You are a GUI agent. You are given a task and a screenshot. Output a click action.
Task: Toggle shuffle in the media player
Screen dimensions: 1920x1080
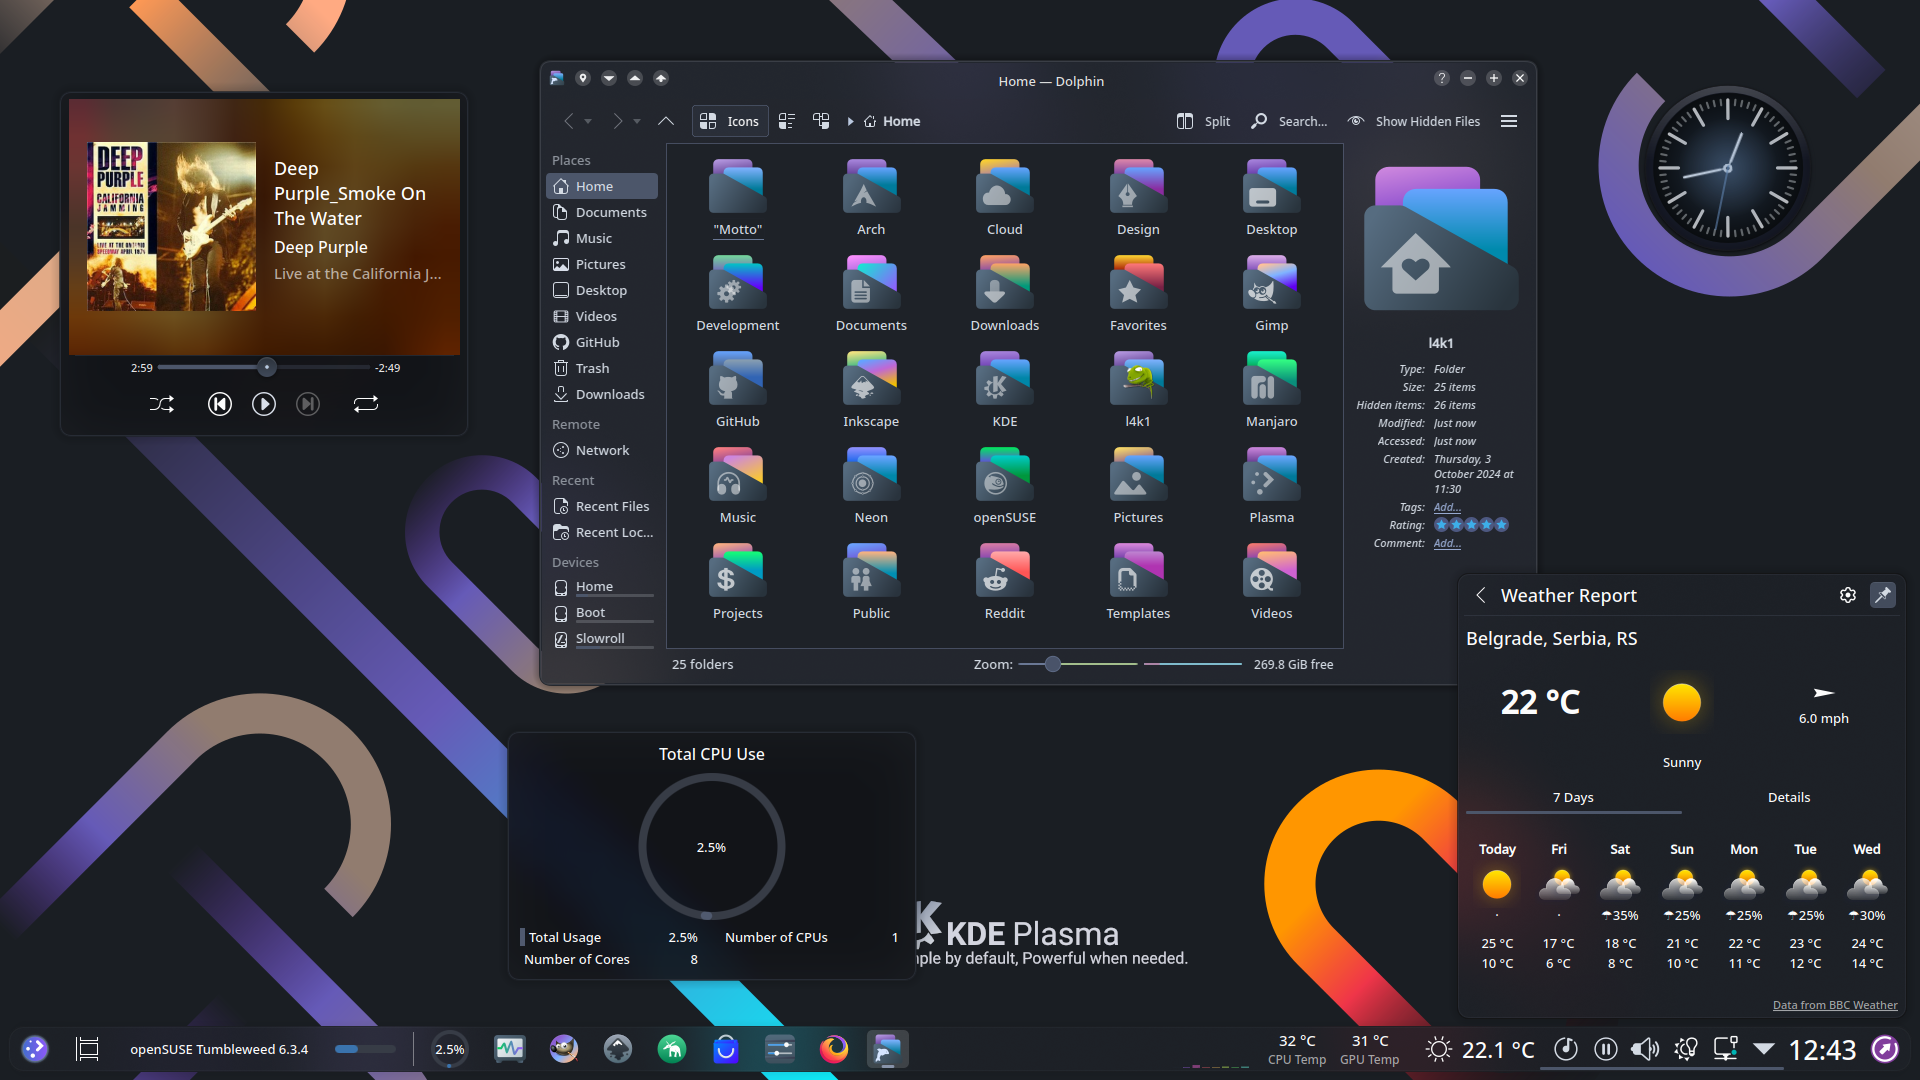coord(162,404)
